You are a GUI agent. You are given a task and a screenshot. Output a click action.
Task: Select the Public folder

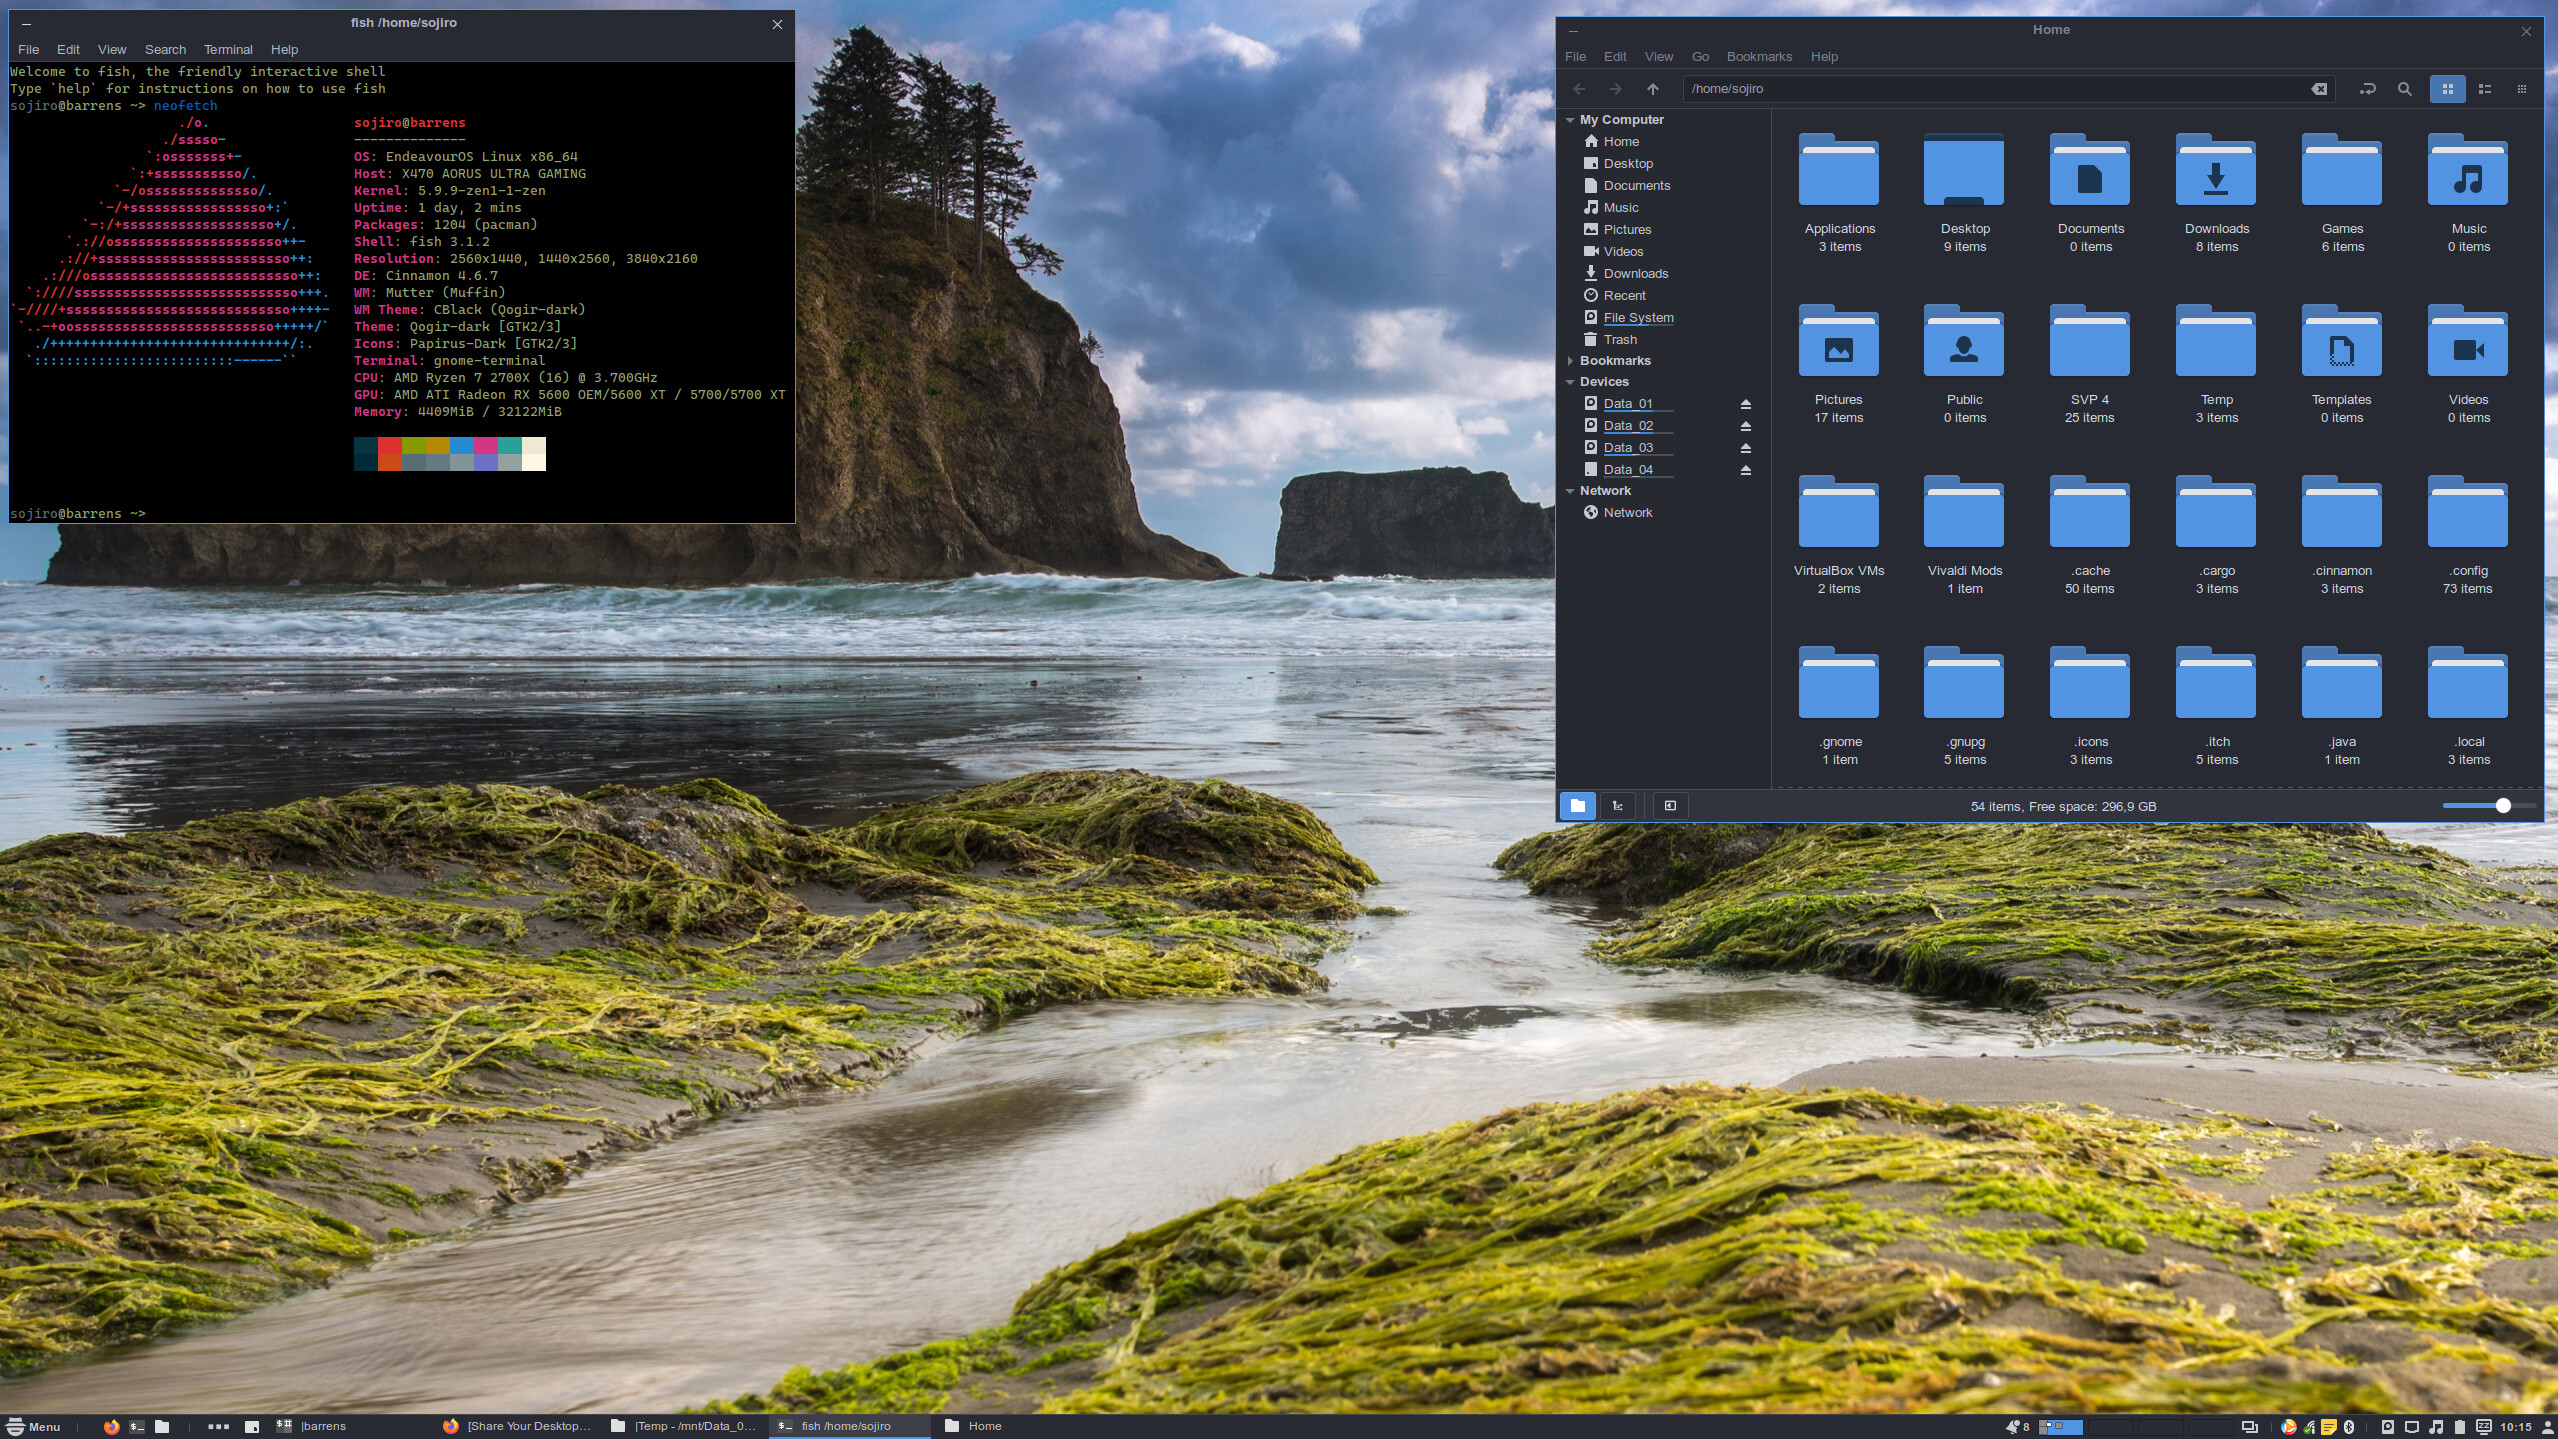(x=1964, y=363)
